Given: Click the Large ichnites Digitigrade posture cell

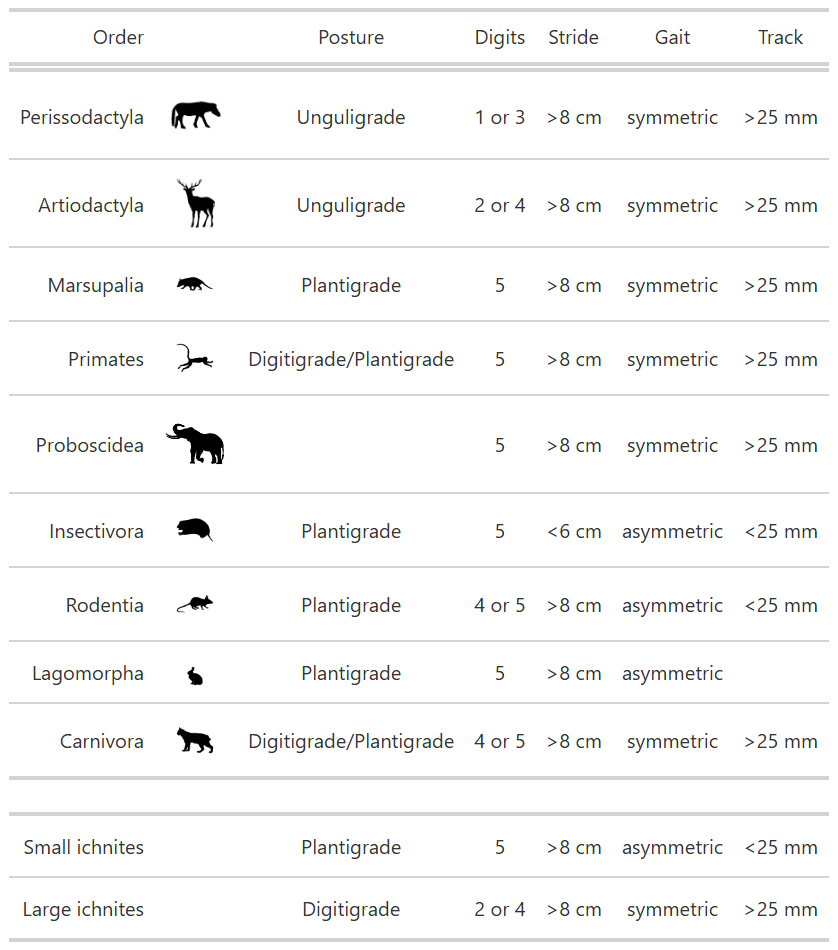Looking at the screenshot, I should click(351, 910).
